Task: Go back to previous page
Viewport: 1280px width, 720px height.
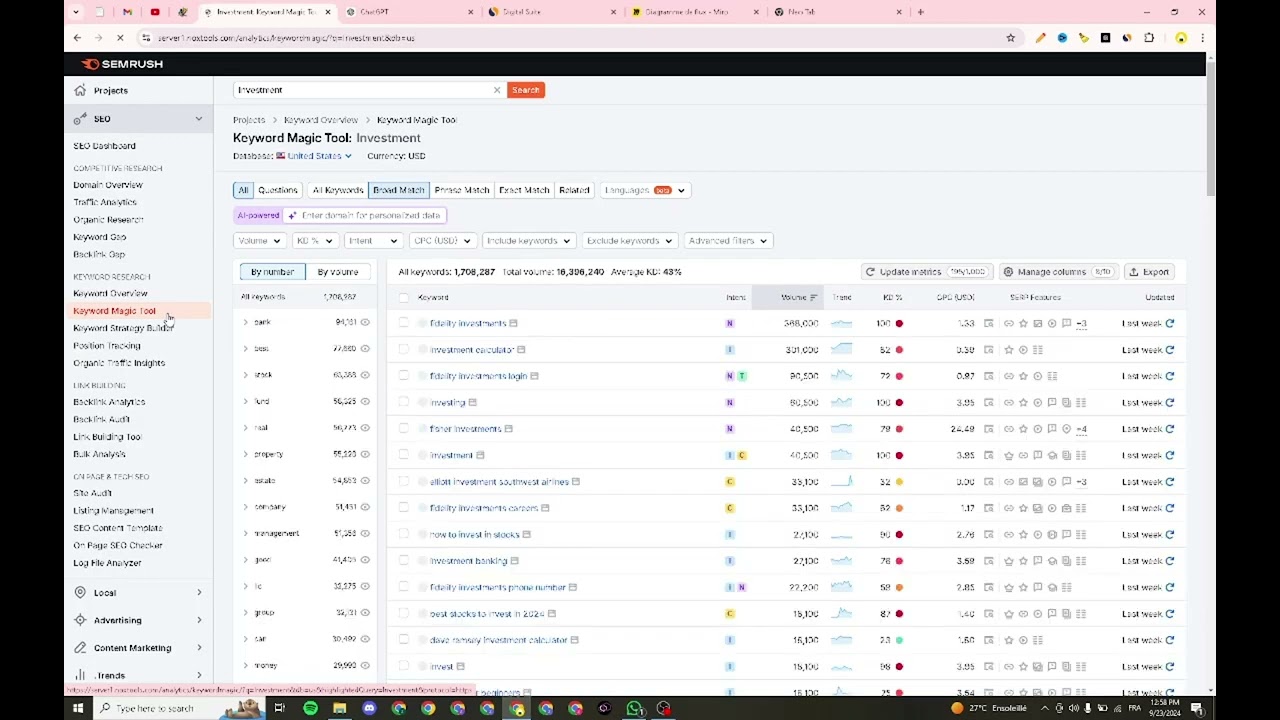Action: click(x=77, y=38)
